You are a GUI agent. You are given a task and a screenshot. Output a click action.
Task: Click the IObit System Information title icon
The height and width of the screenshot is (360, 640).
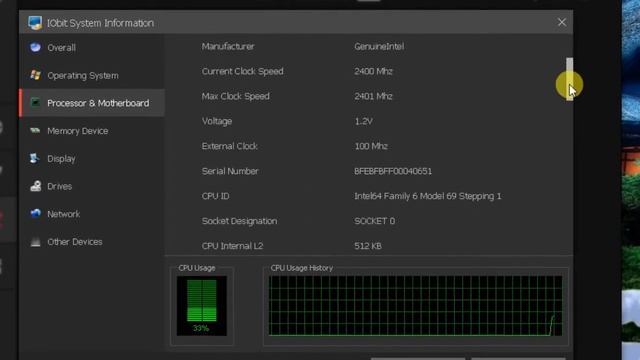click(35, 23)
